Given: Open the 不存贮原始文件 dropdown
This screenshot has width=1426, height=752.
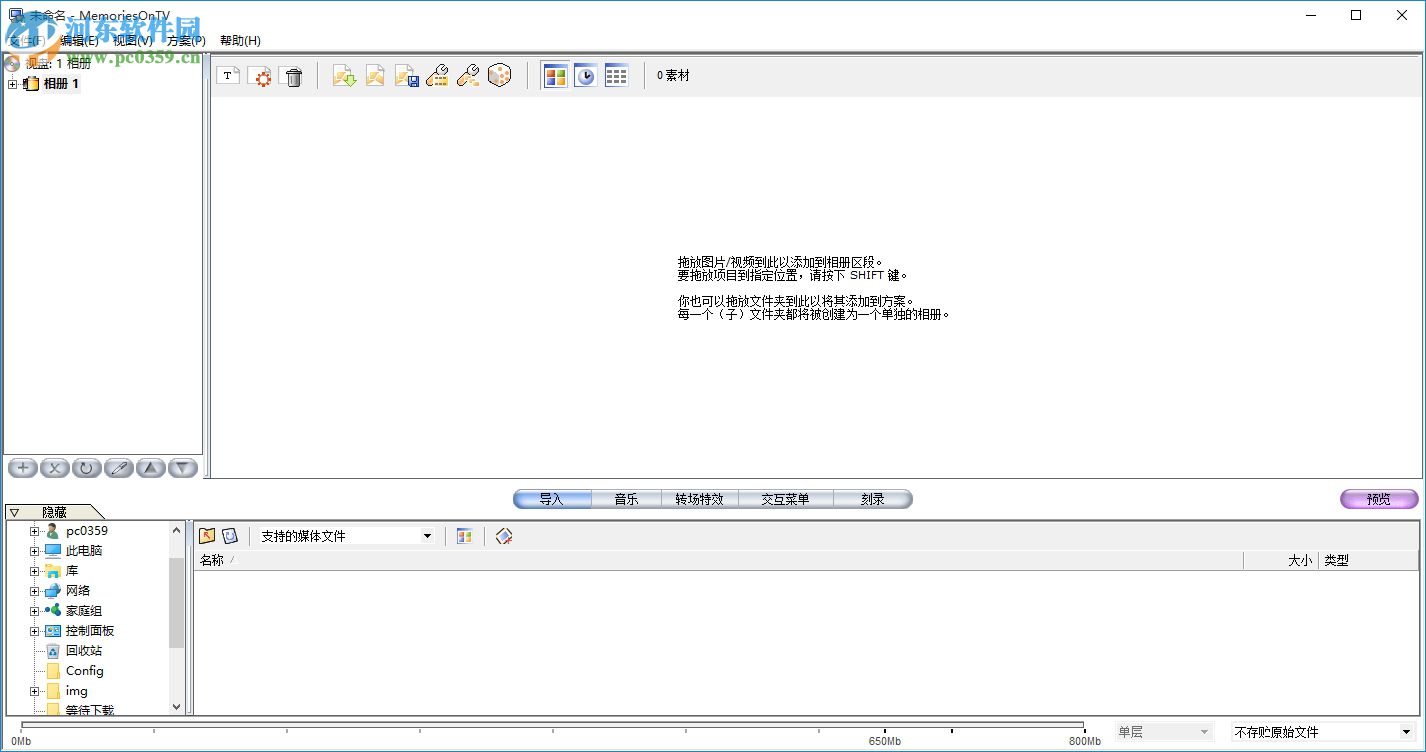Looking at the screenshot, I should 1406,732.
